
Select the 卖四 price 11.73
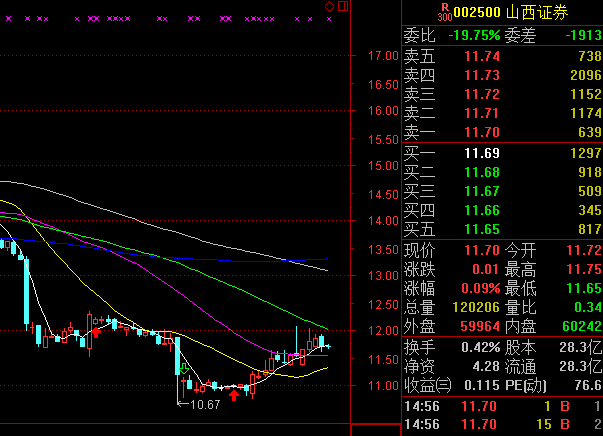point(482,75)
